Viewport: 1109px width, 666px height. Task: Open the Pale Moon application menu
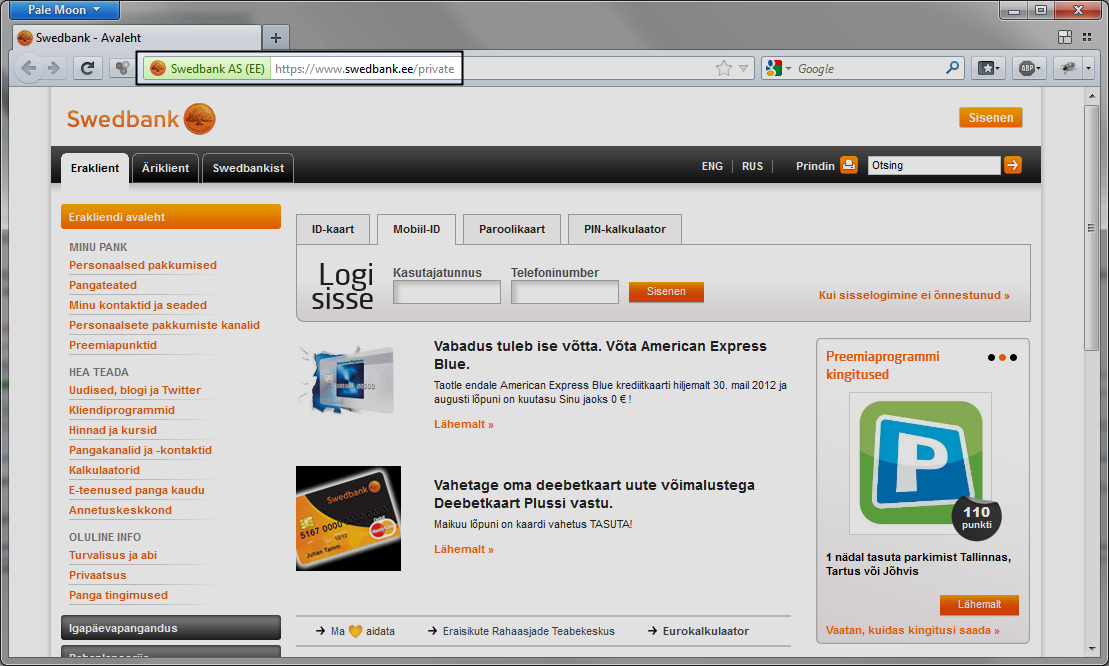(64, 10)
